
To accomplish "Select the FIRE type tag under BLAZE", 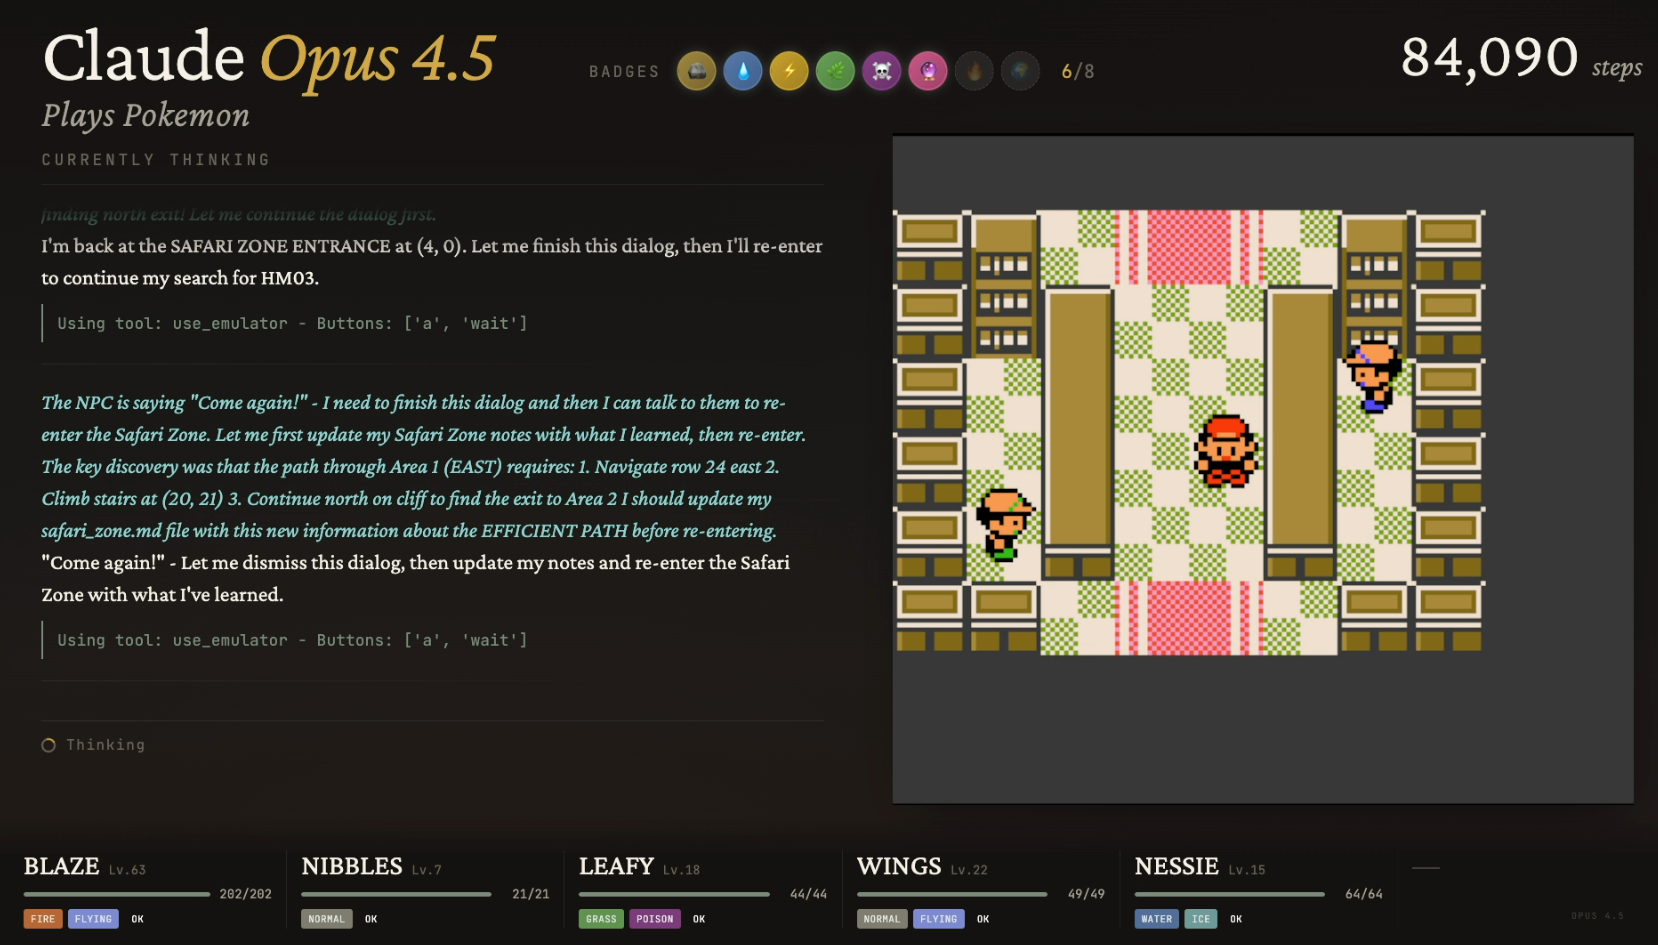I will [x=43, y=919].
